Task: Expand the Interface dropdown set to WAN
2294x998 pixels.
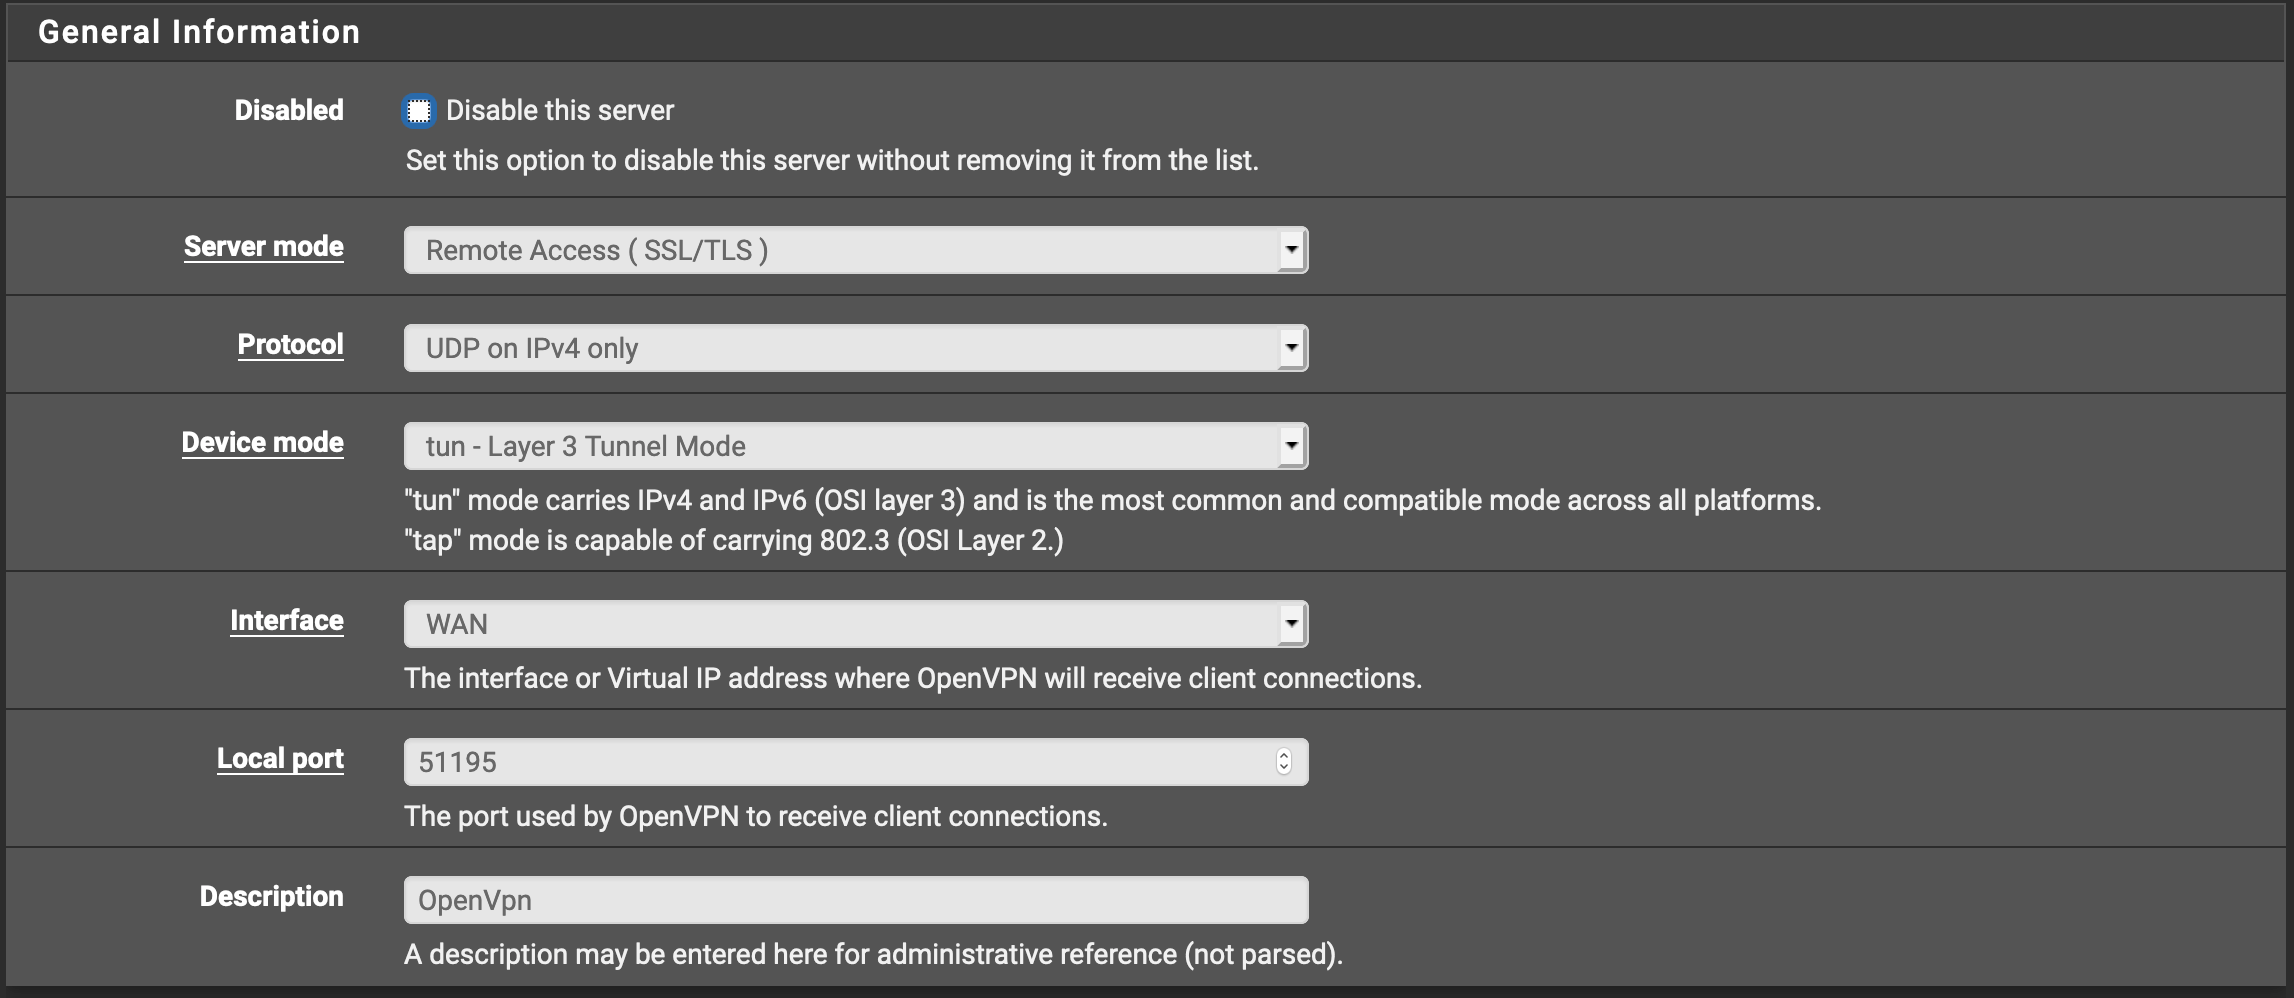Action: click(x=855, y=624)
